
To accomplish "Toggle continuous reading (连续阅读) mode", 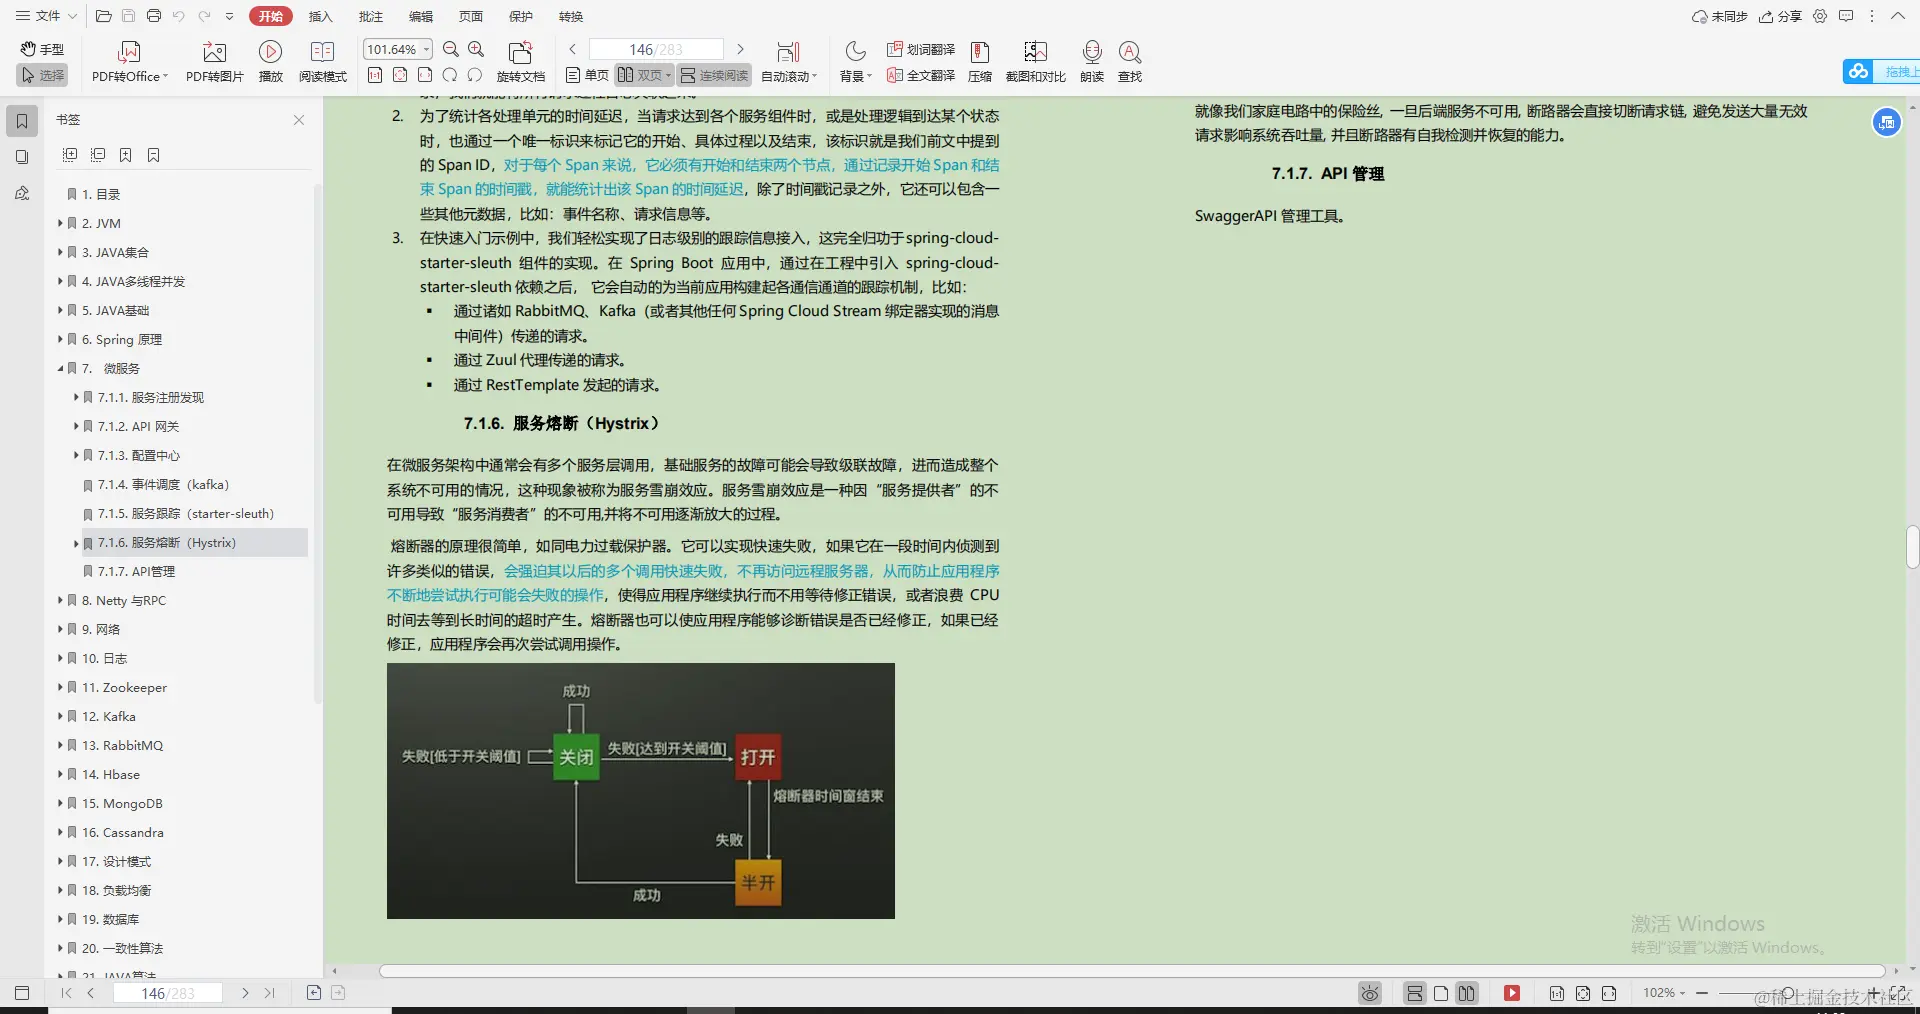I will (714, 74).
